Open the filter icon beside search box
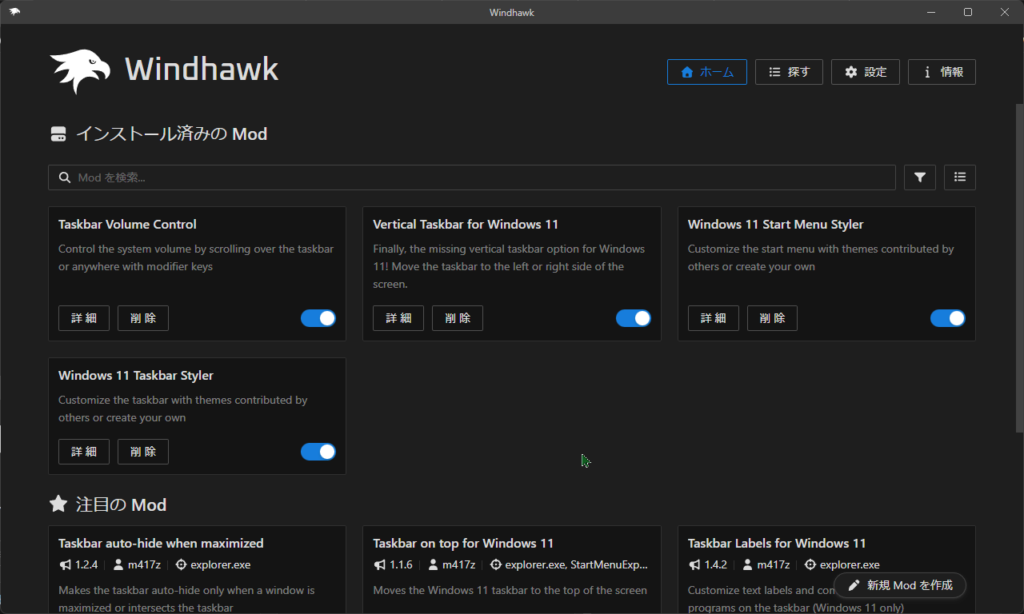1024x614 pixels. coord(919,177)
